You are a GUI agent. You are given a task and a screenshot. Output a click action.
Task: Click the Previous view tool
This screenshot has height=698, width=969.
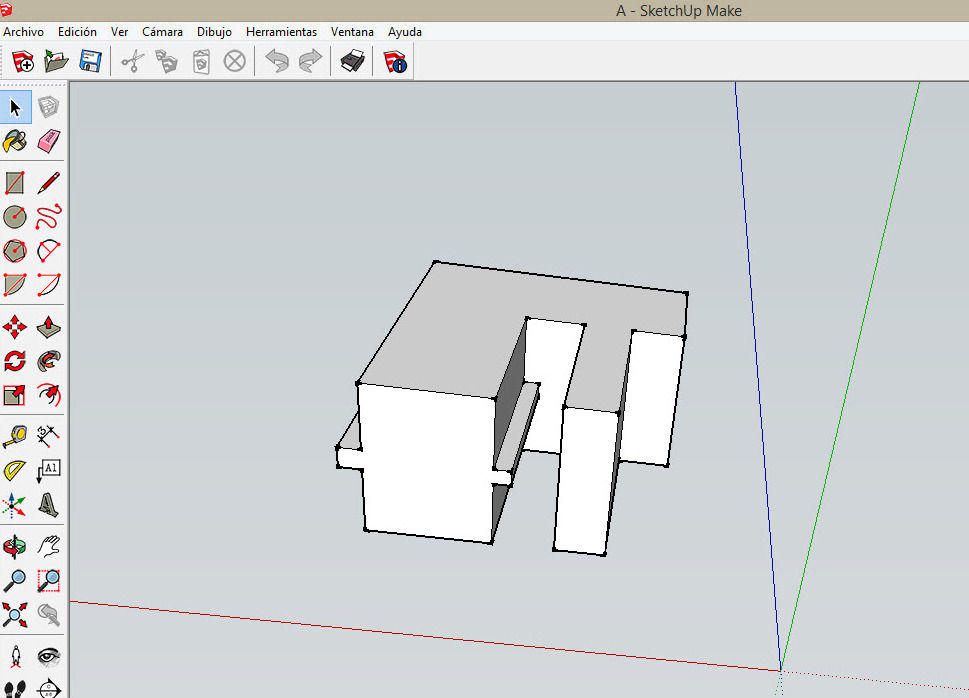tap(48, 615)
